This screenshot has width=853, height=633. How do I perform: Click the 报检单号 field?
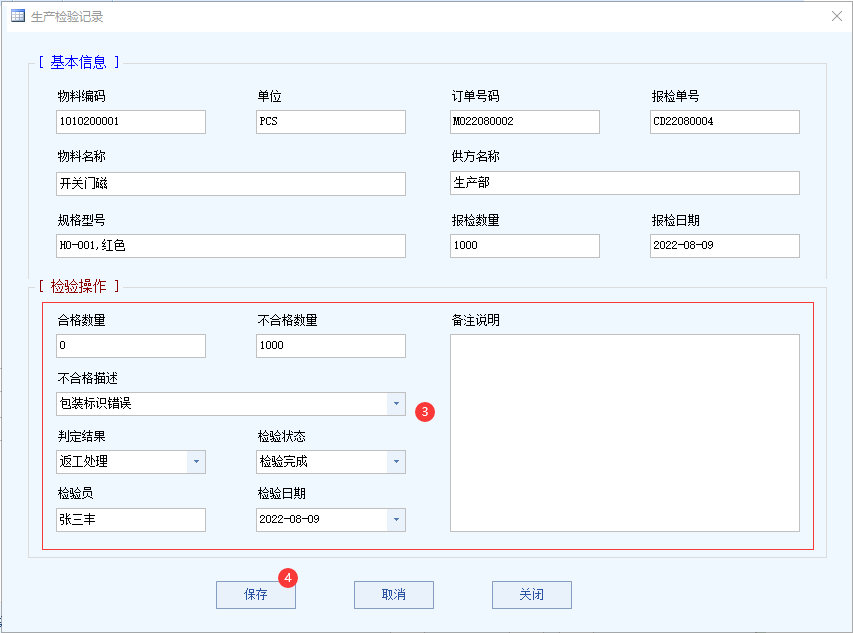(x=724, y=122)
